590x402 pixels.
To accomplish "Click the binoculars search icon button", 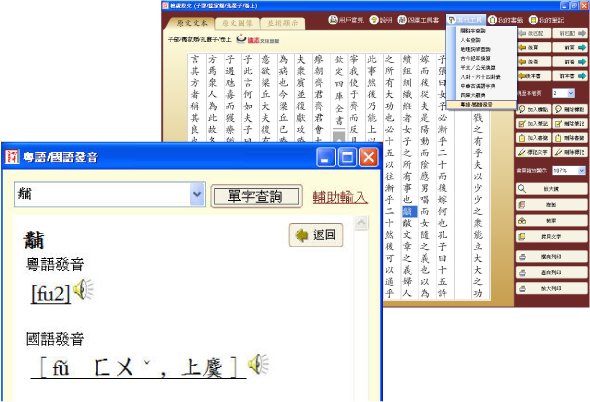I will coord(551,221).
